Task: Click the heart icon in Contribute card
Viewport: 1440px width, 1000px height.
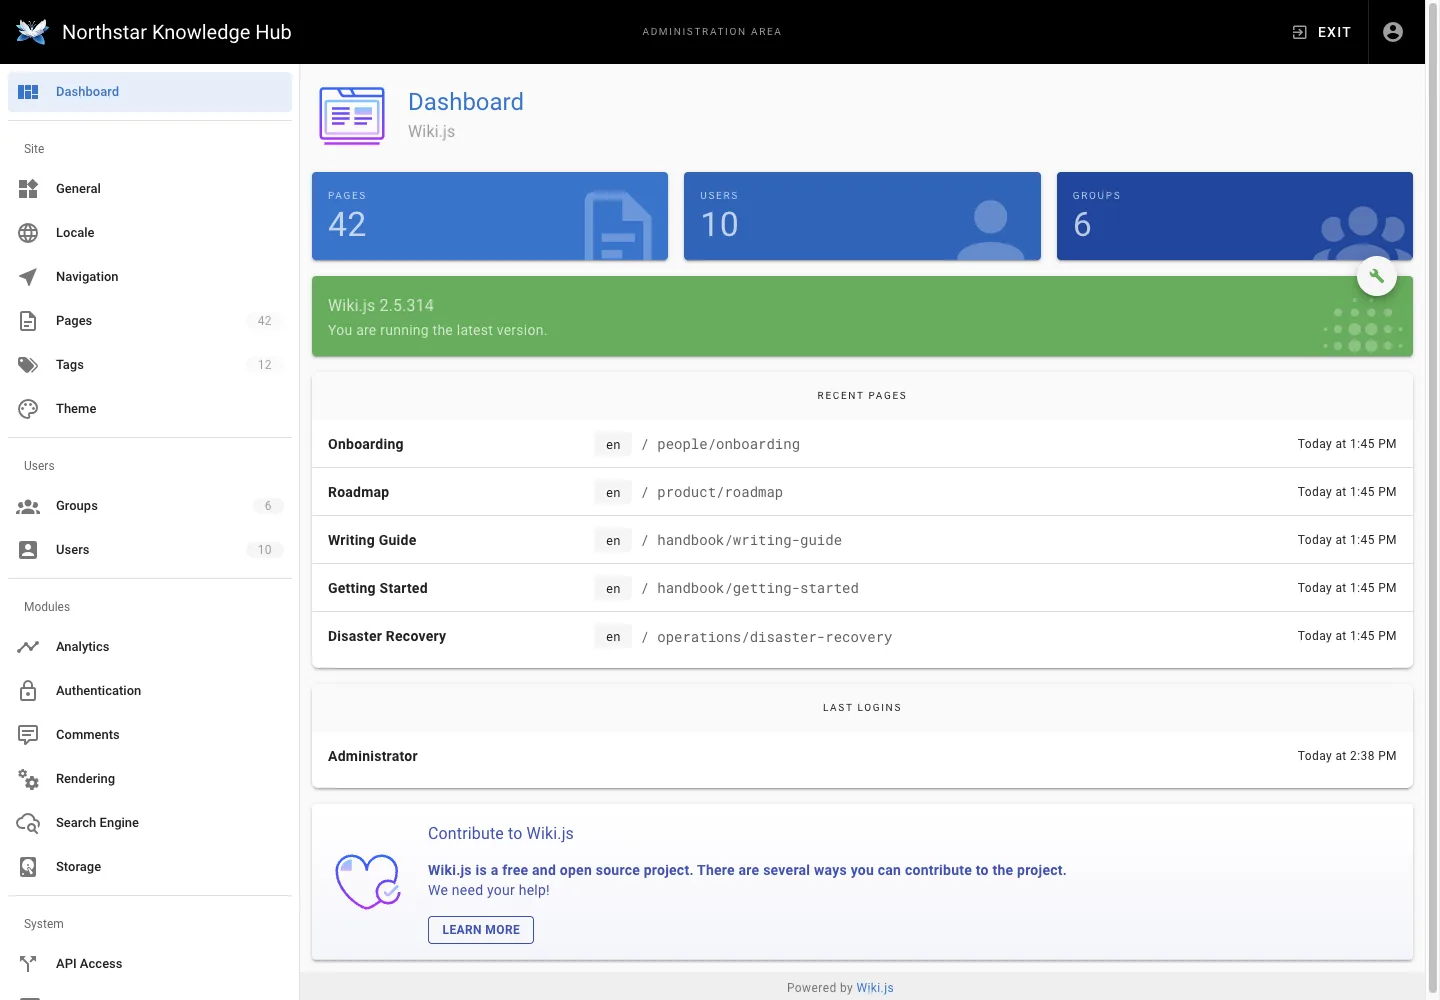Action: click(x=368, y=881)
